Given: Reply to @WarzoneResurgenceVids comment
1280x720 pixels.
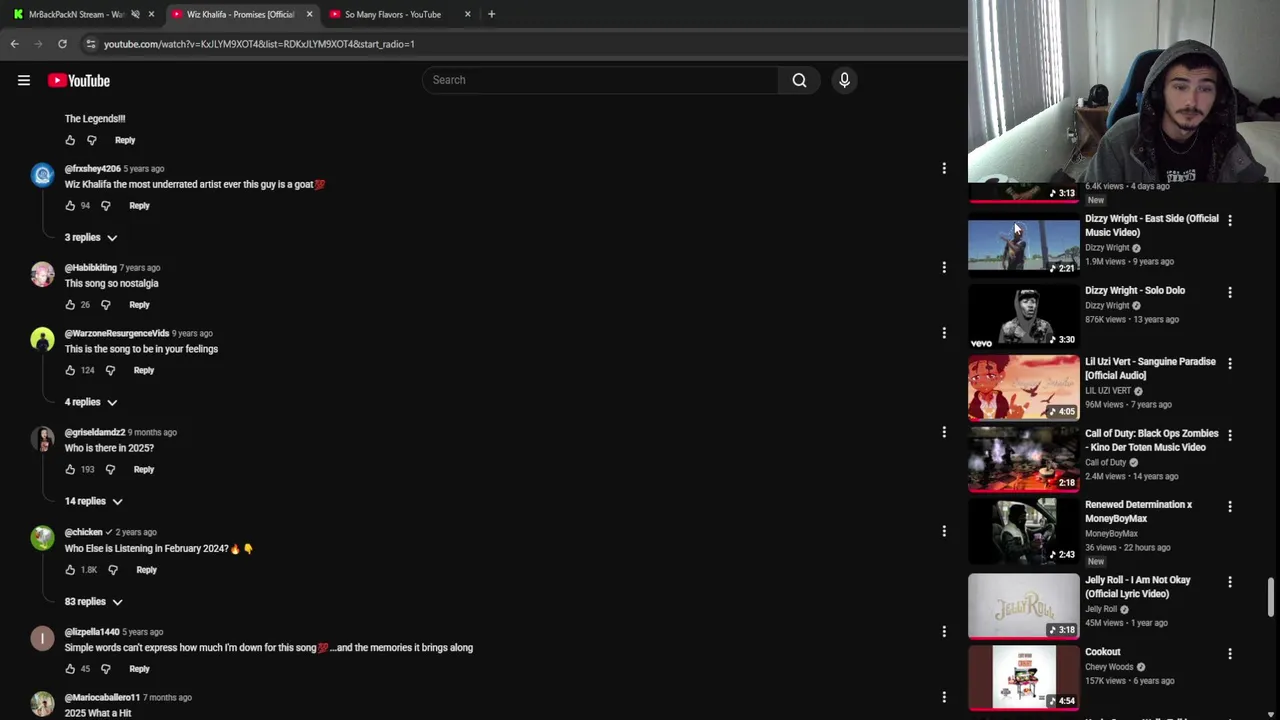Looking at the screenshot, I should 144,371.
